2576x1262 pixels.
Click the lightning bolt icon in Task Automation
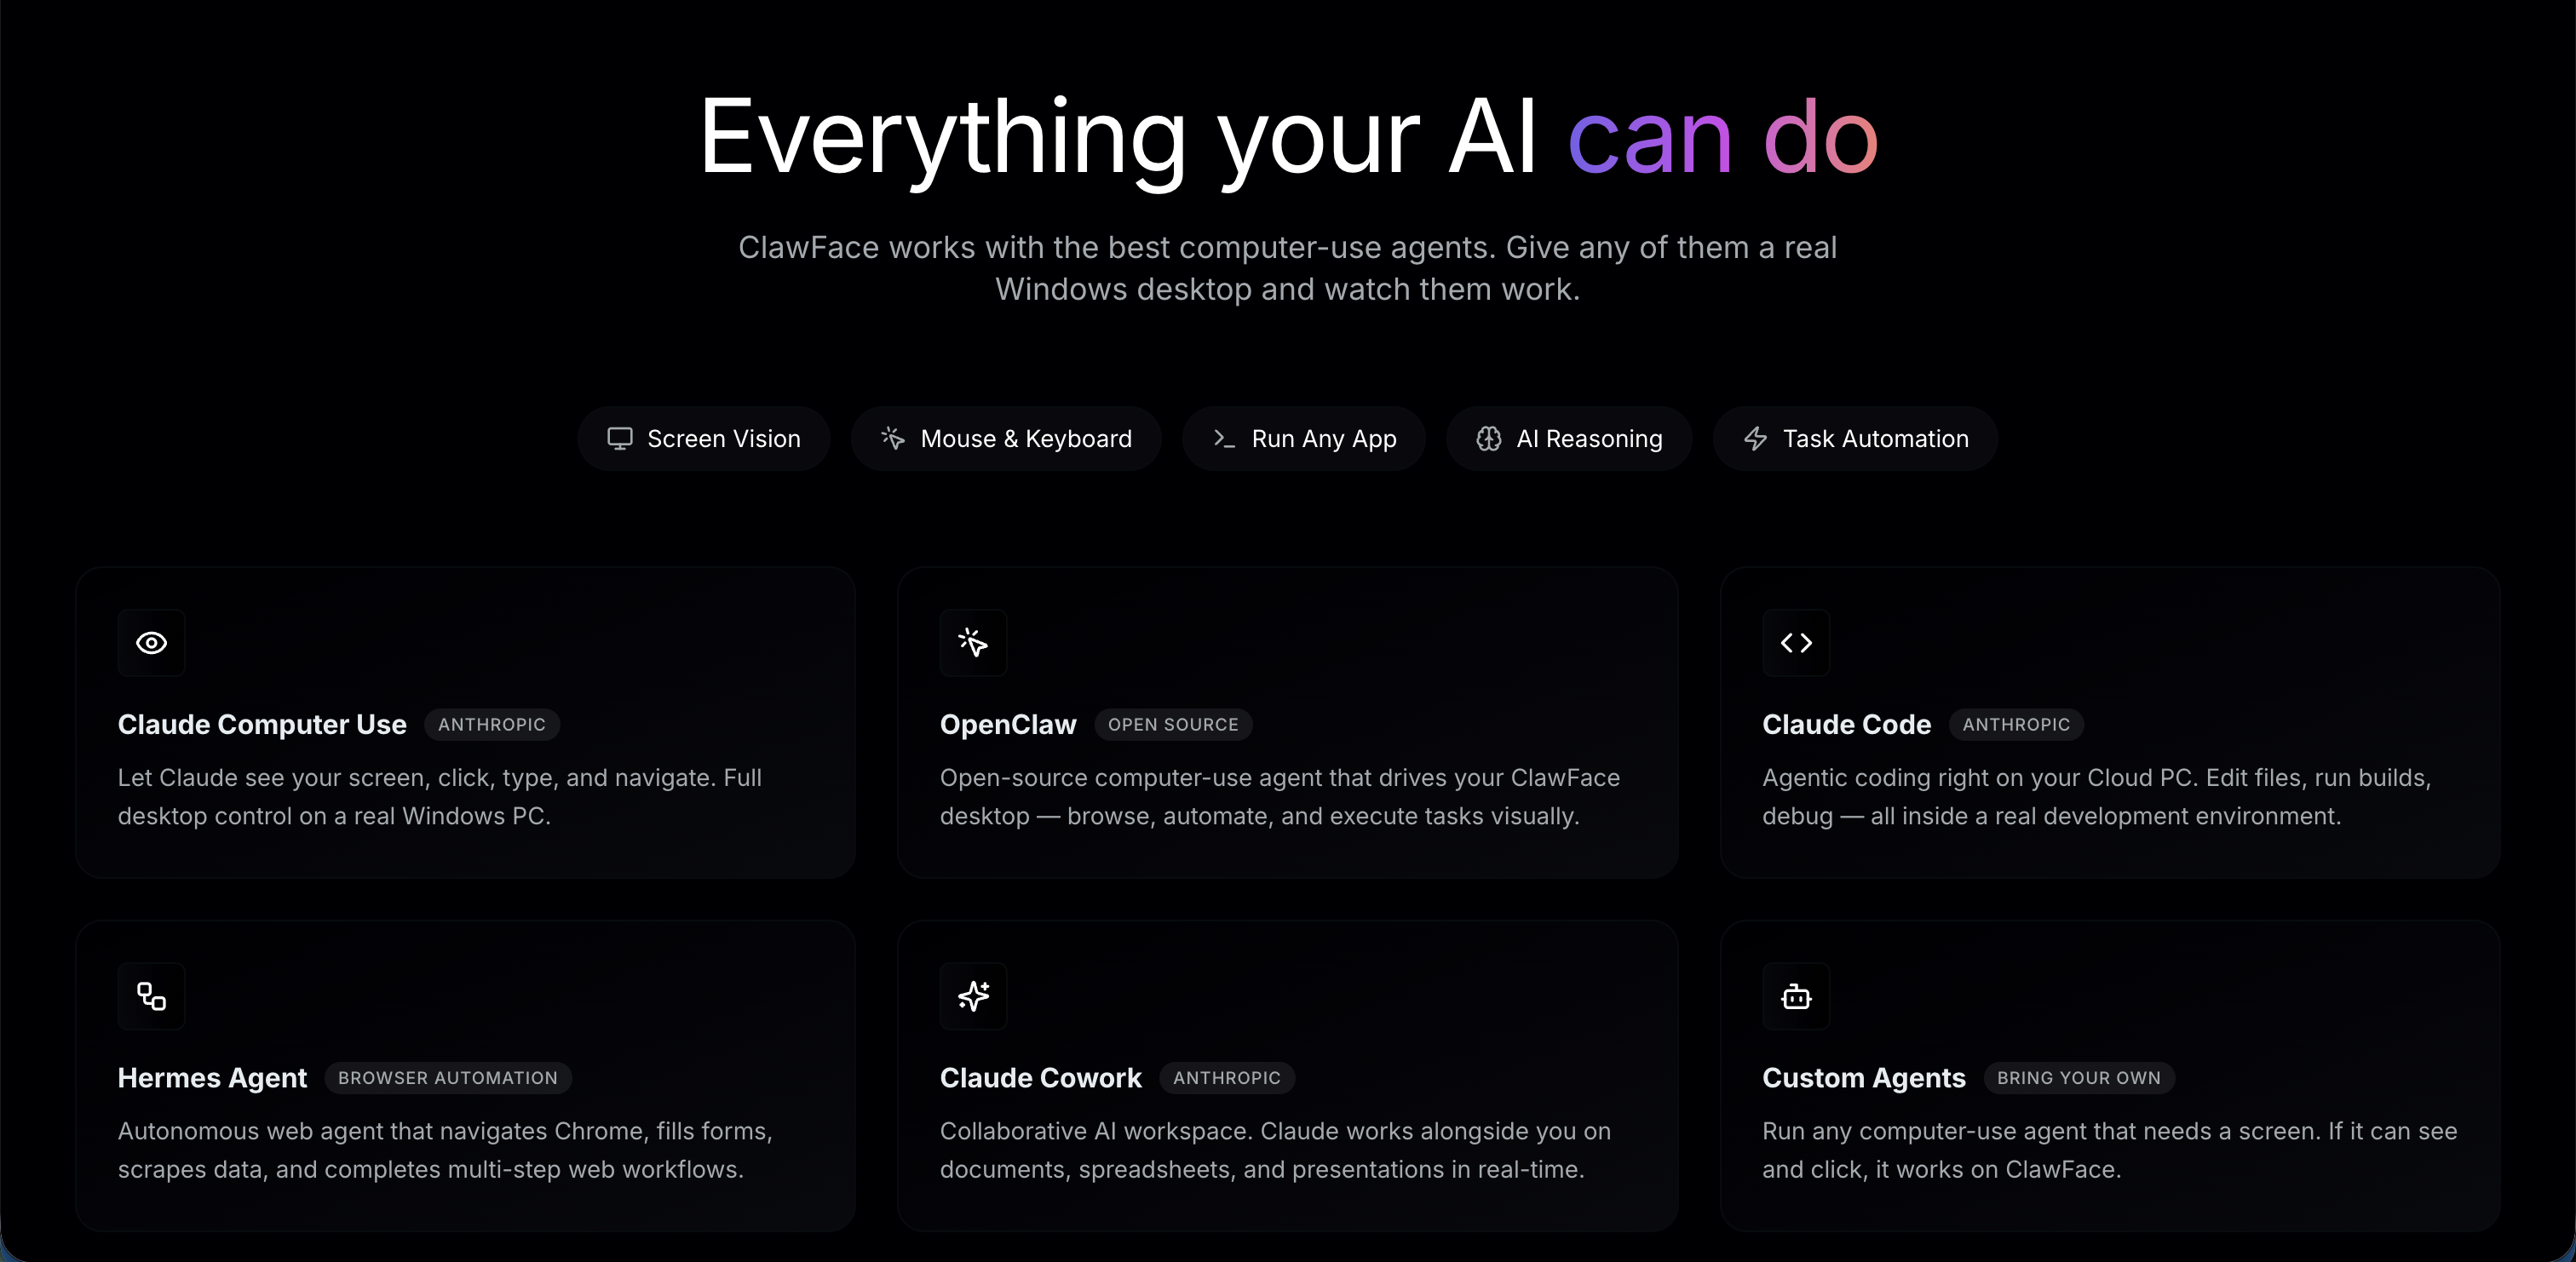point(1756,439)
